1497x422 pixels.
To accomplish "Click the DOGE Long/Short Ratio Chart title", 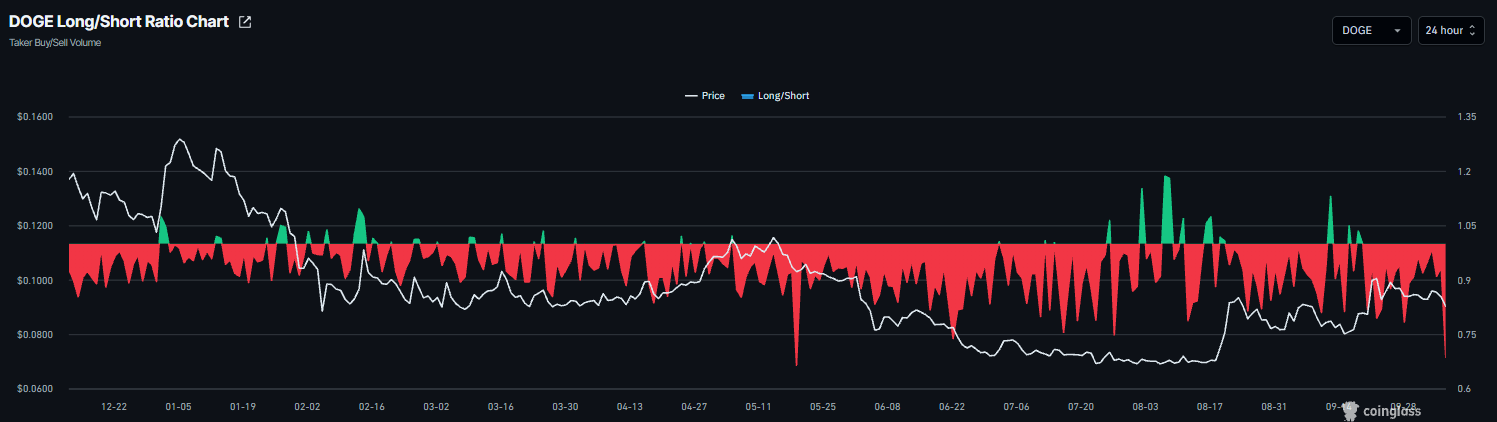I will (x=119, y=22).
